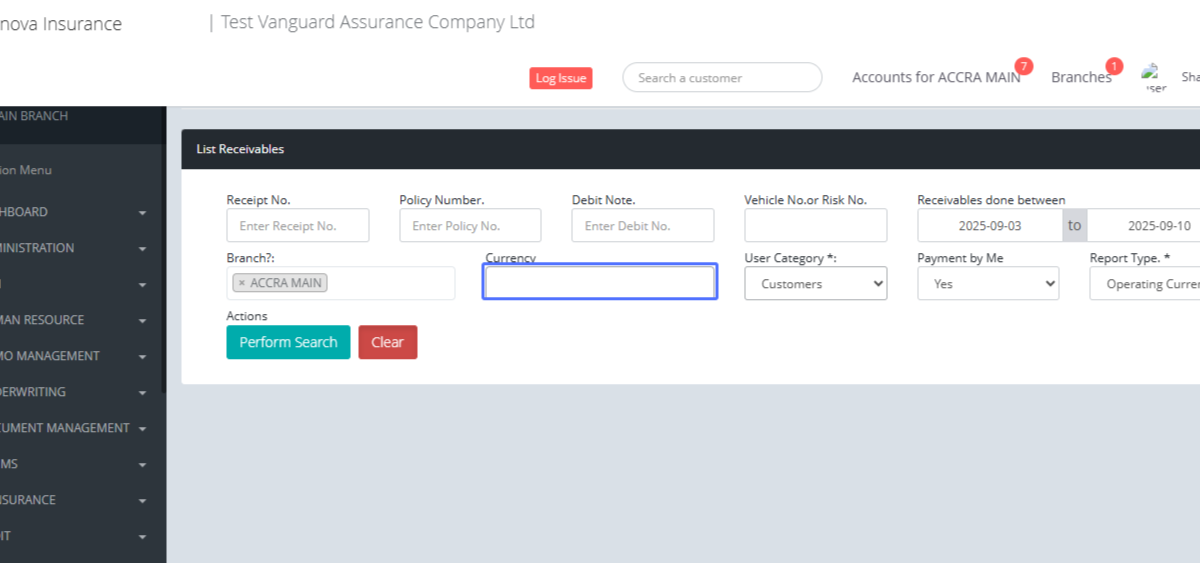
Task: Click the red badge on Accounts
Action: click(x=1023, y=66)
